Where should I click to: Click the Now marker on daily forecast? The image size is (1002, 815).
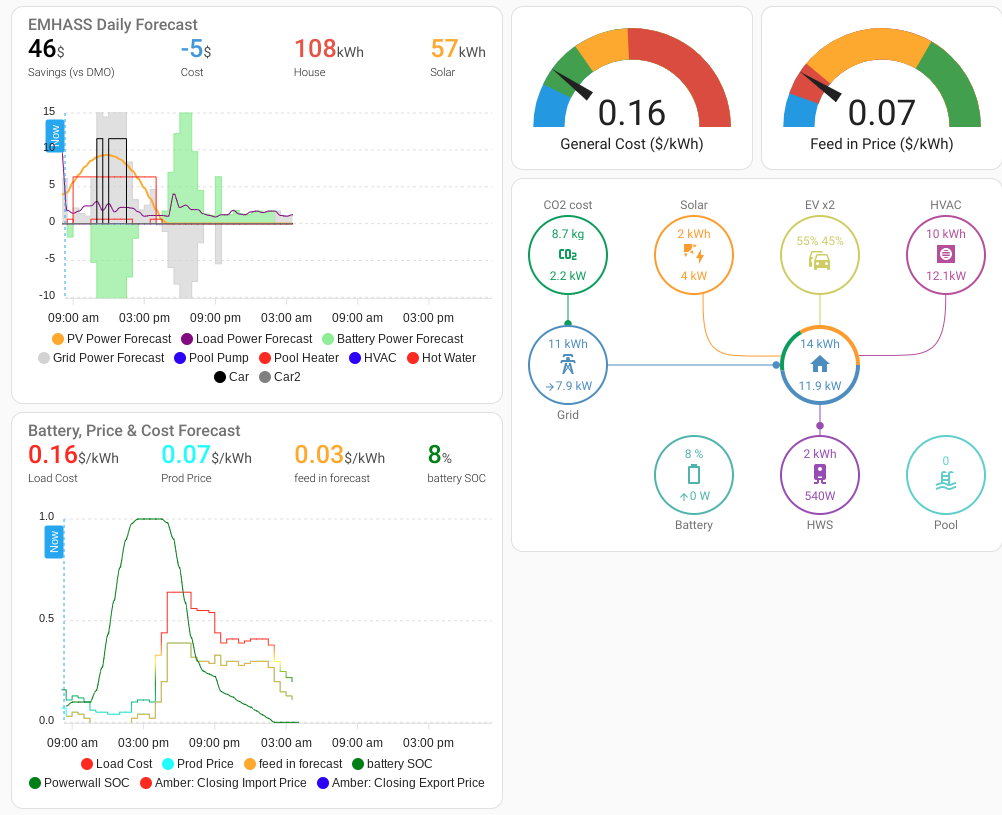[x=55, y=134]
